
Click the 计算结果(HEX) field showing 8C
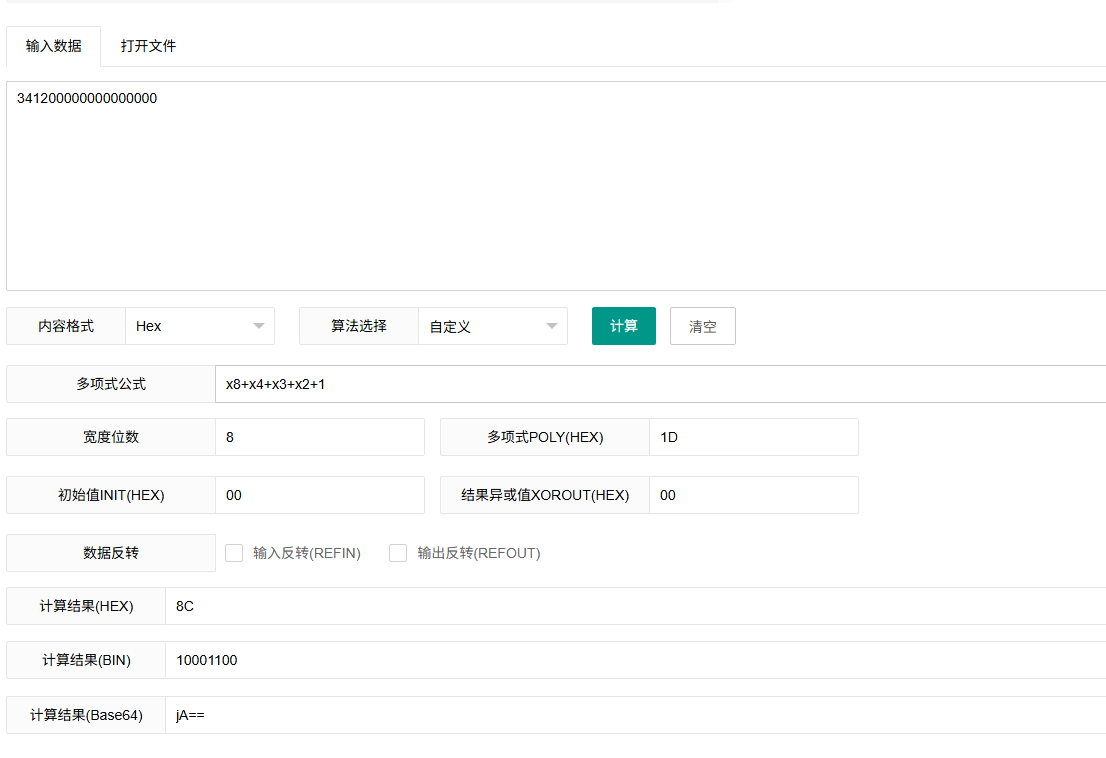(636, 606)
